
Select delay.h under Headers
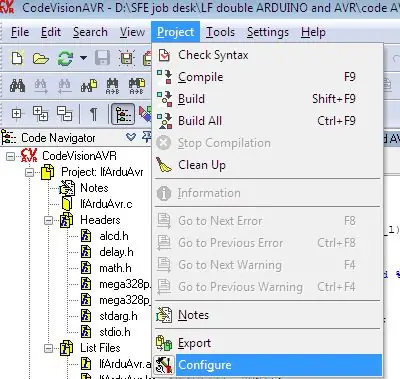tap(116, 252)
